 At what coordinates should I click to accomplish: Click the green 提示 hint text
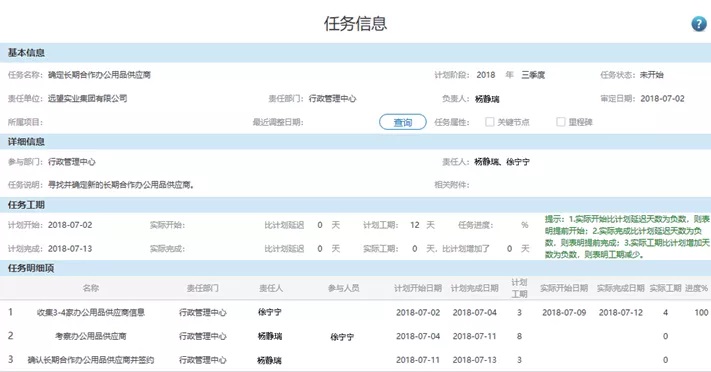point(627,237)
